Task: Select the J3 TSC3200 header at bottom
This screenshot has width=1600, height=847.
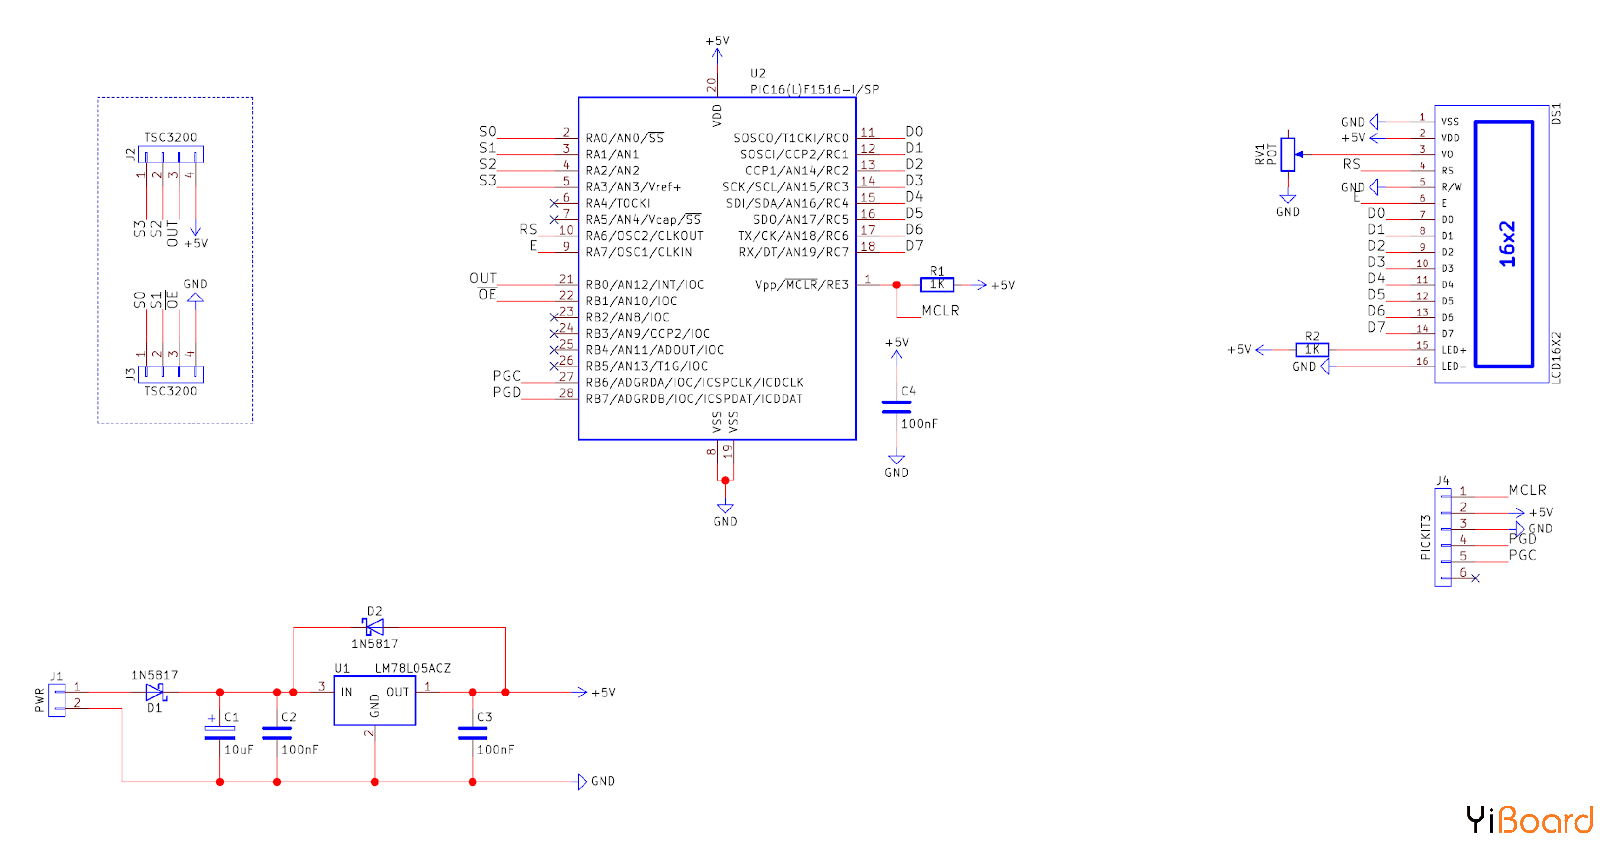Action: pyautogui.click(x=171, y=374)
